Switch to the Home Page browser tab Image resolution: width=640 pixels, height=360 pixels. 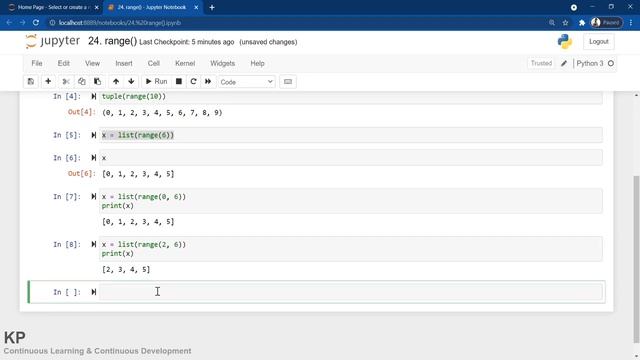coord(52,7)
